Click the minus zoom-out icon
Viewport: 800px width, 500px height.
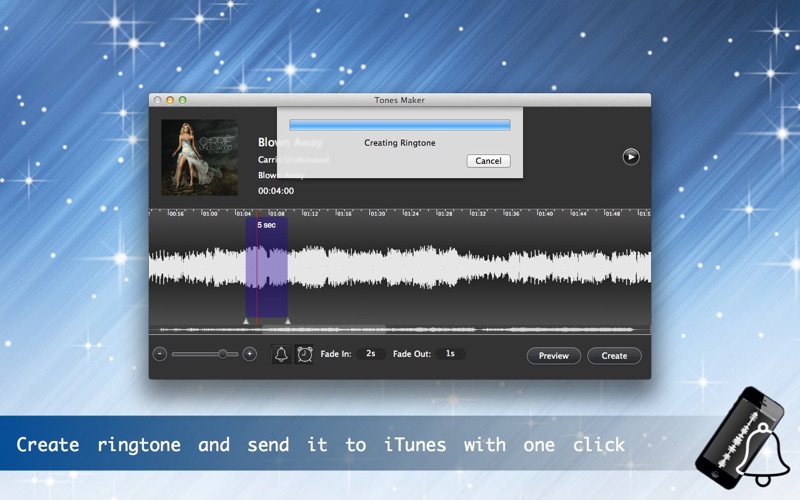click(x=160, y=354)
